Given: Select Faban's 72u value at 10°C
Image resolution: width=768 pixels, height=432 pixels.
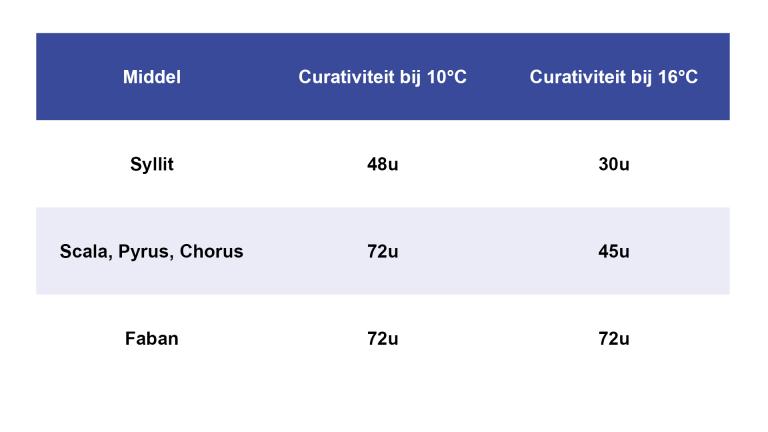Looking at the screenshot, I should [382, 338].
